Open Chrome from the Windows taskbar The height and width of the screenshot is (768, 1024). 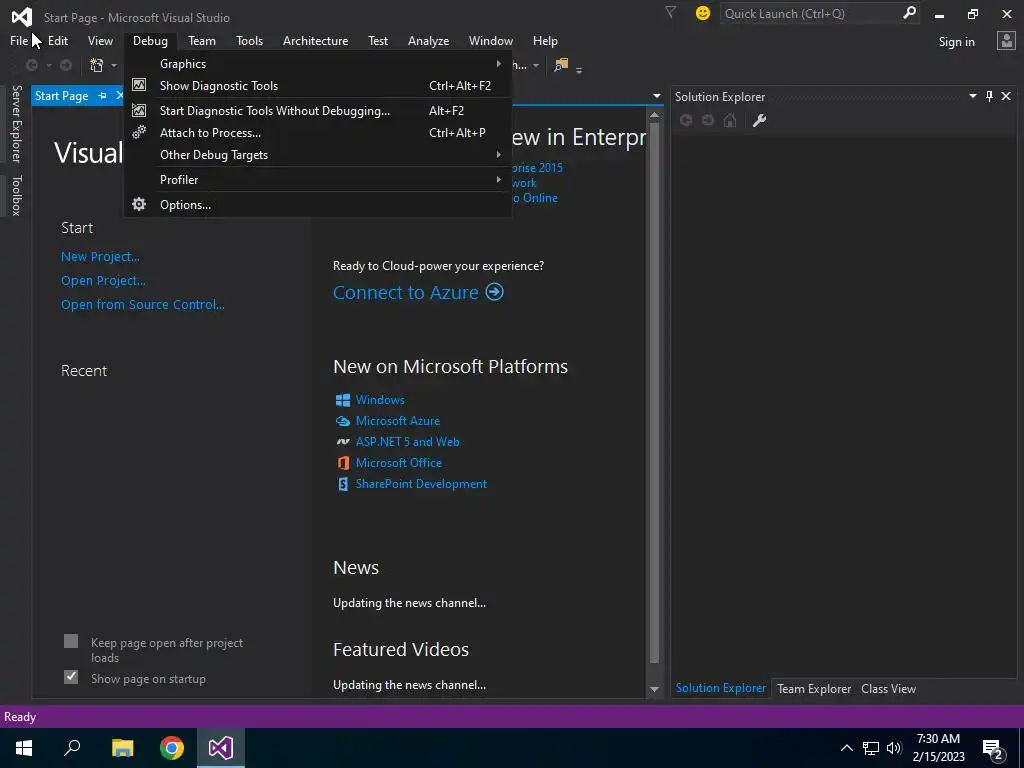pyautogui.click(x=172, y=748)
